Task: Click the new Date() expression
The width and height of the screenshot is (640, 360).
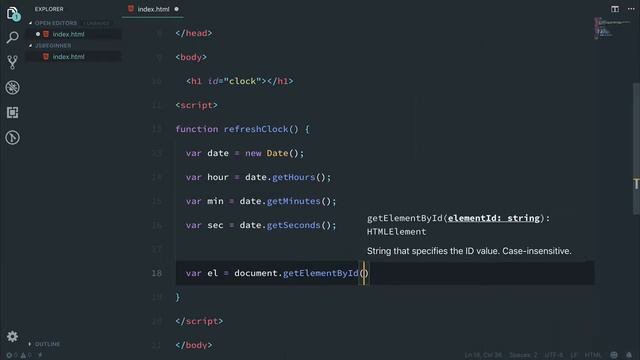Action: (x=275, y=153)
